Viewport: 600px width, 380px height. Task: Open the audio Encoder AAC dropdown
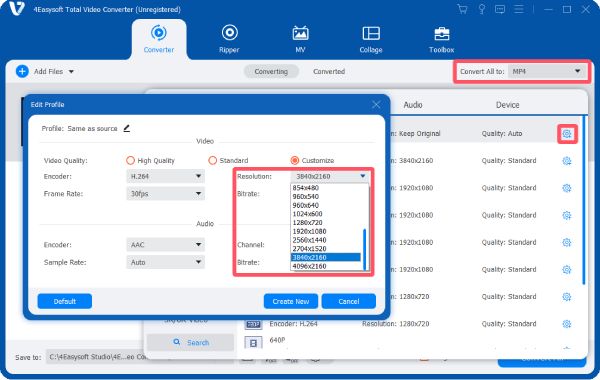pyautogui.click(x=165, y=245)
